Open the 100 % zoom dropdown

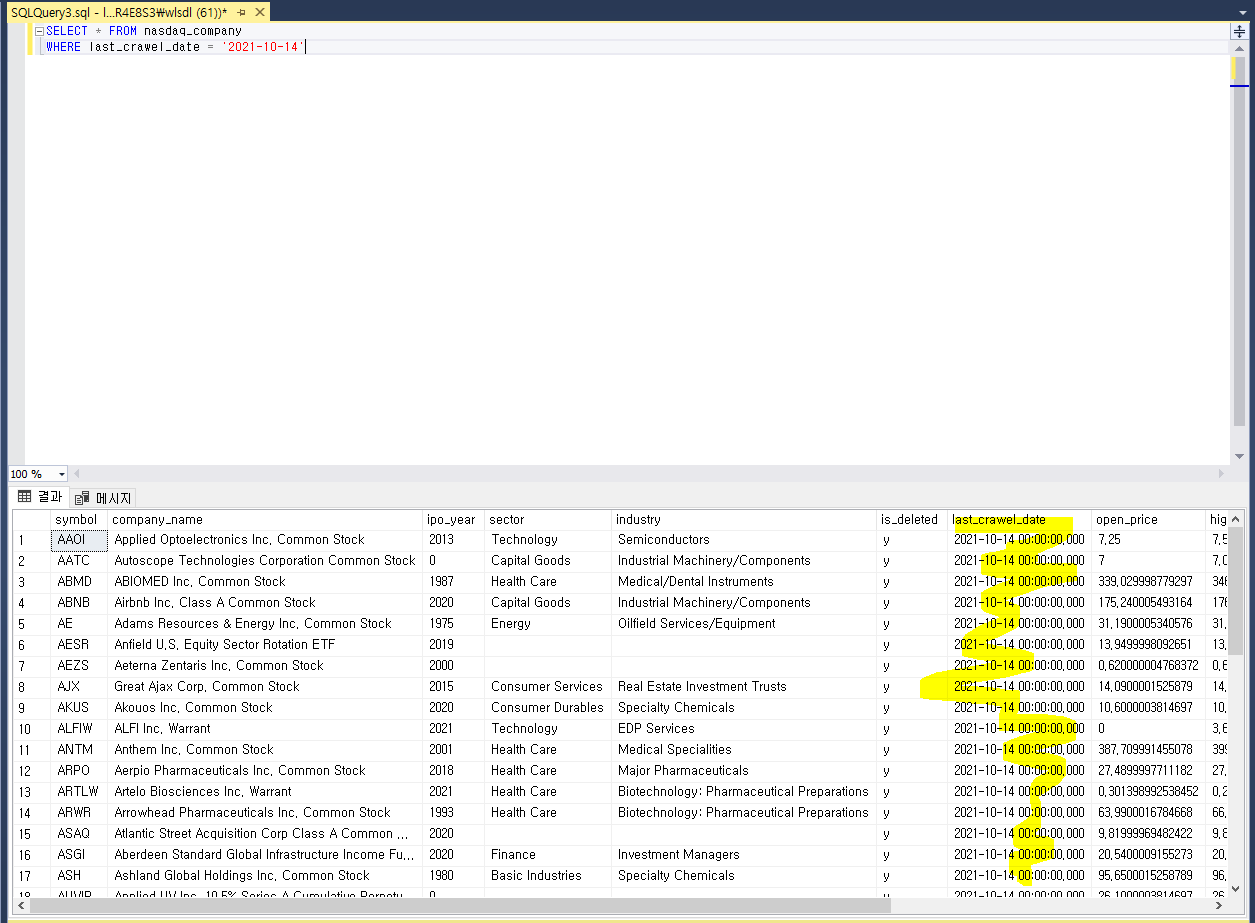(62, 474)
